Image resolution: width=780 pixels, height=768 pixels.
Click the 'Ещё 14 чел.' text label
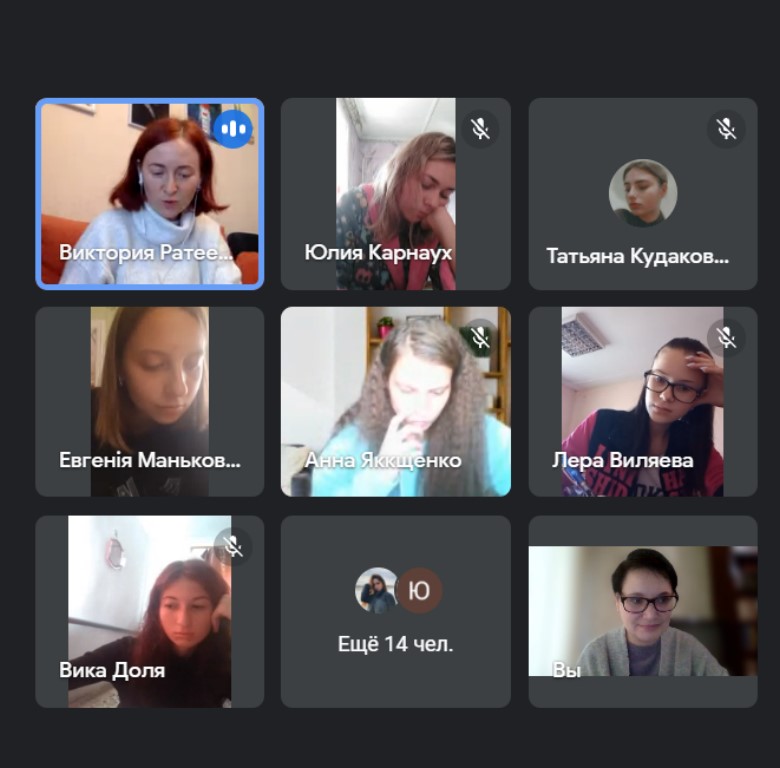tap(395, 644)
